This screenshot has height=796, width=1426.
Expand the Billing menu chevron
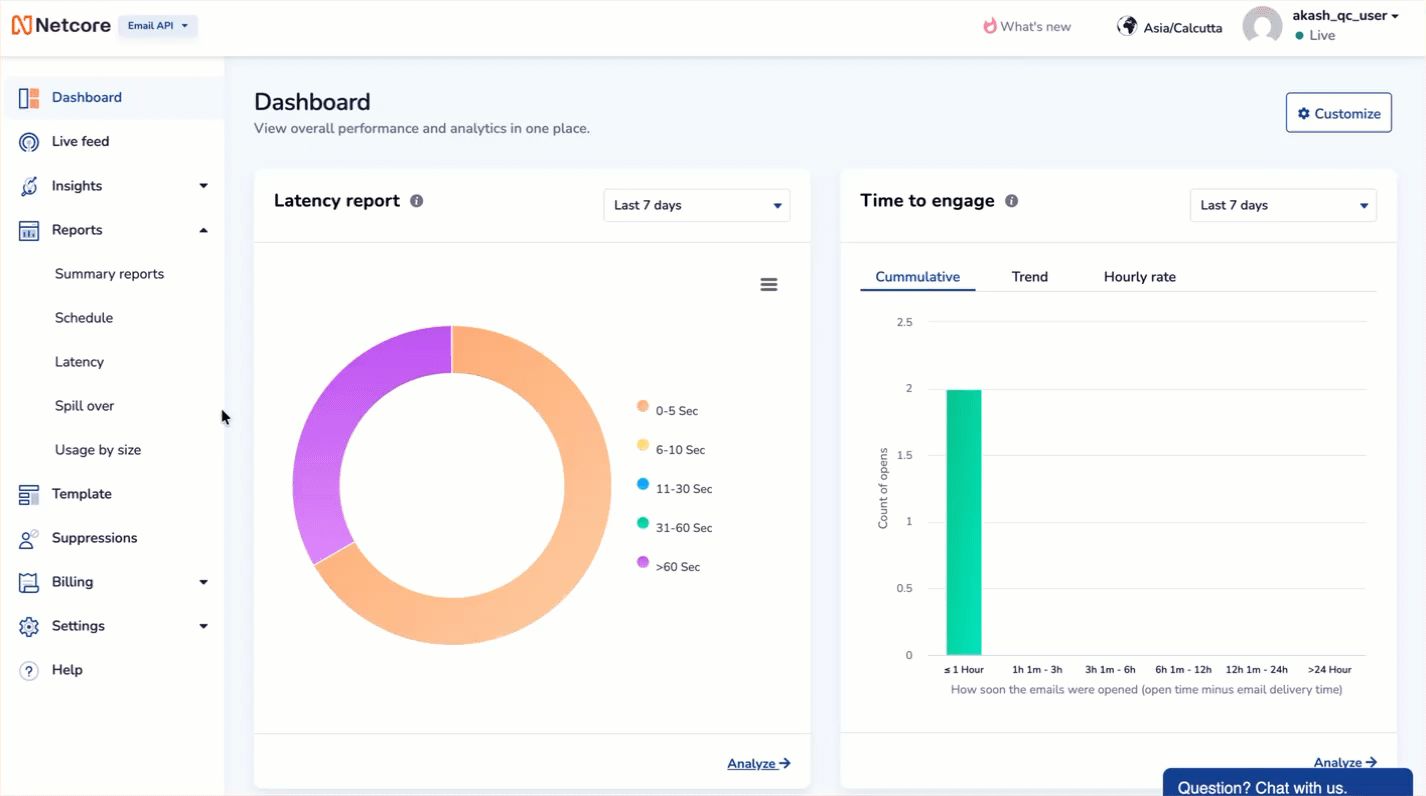pos(203,582)
